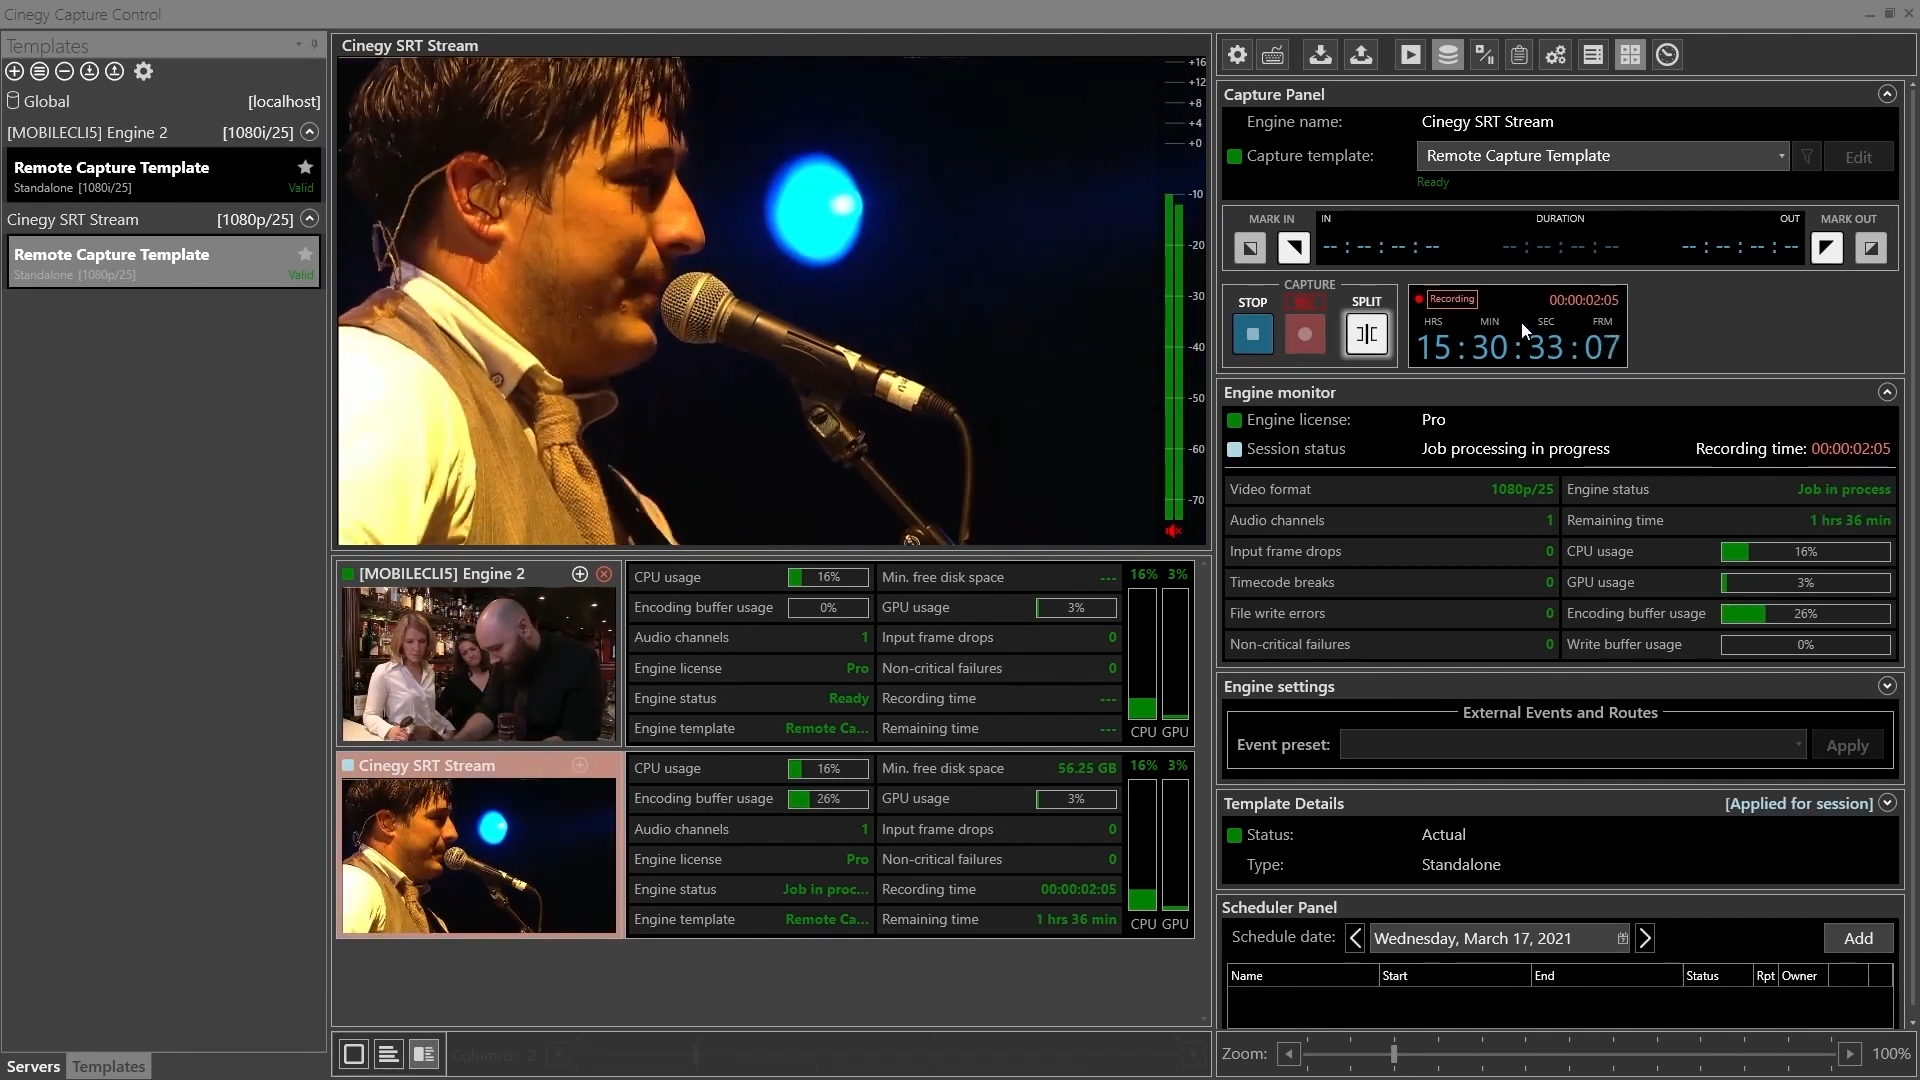Click export template icon in Templates panel

click(x=115, y=71)
